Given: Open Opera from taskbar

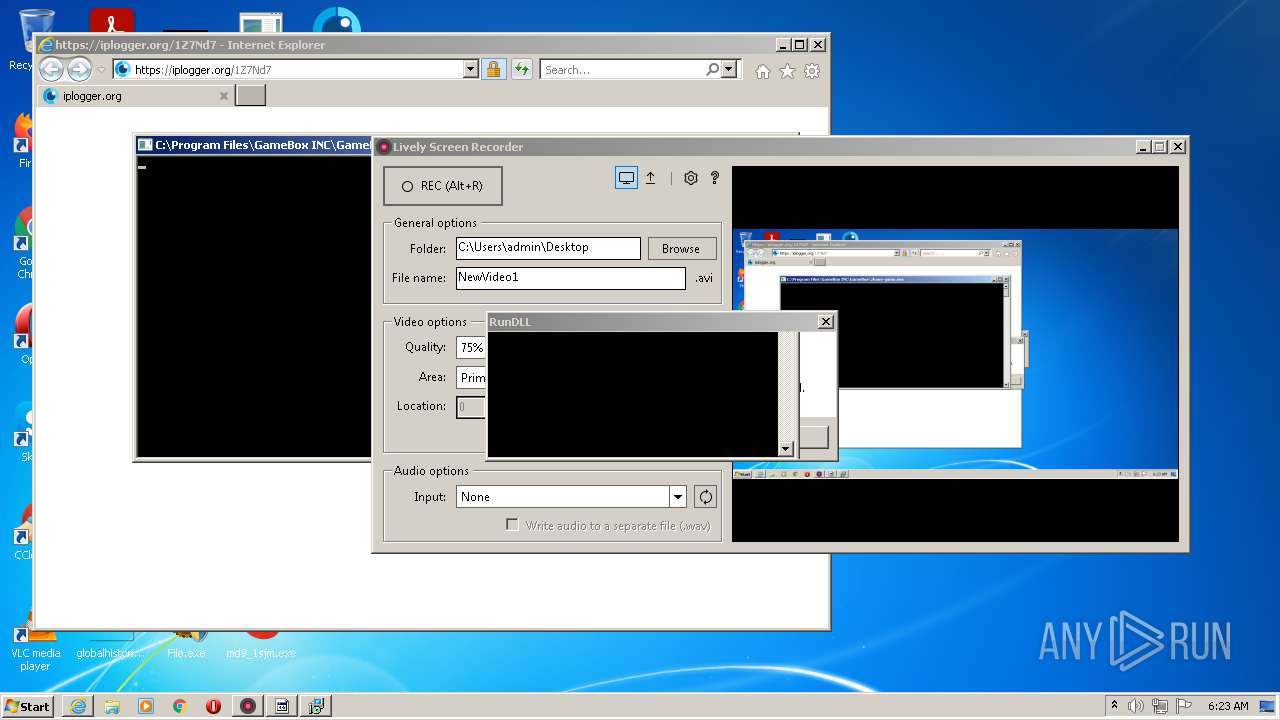Looking at the screenshot, I should pos(213,706).
